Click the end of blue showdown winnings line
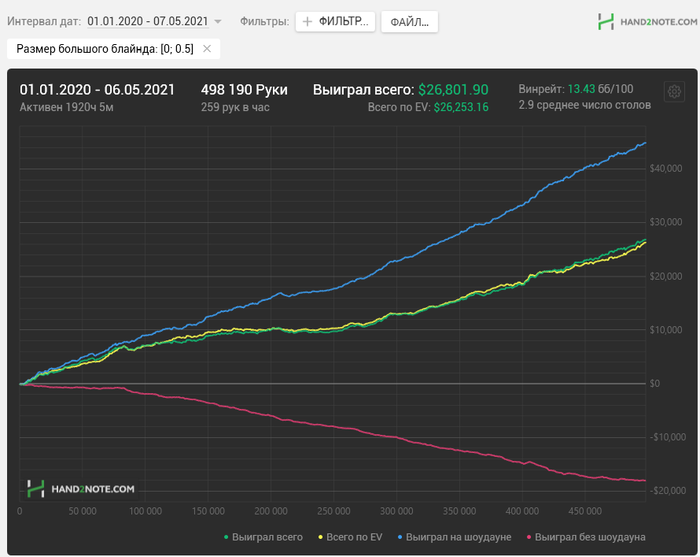The height and width of the screenshot is (557, 700). [x=645, y=143]
